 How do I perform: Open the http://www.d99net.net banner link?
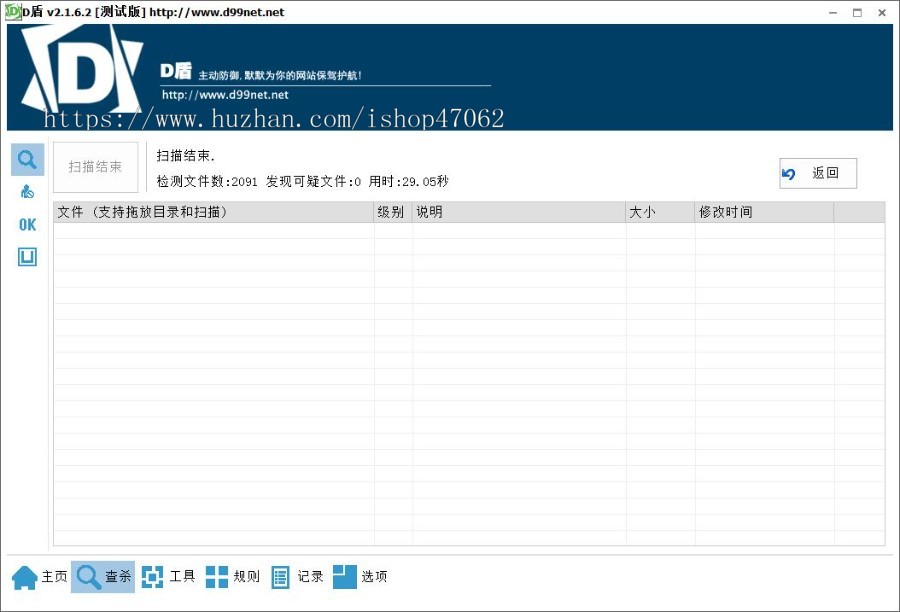click(x=225, y=95)
